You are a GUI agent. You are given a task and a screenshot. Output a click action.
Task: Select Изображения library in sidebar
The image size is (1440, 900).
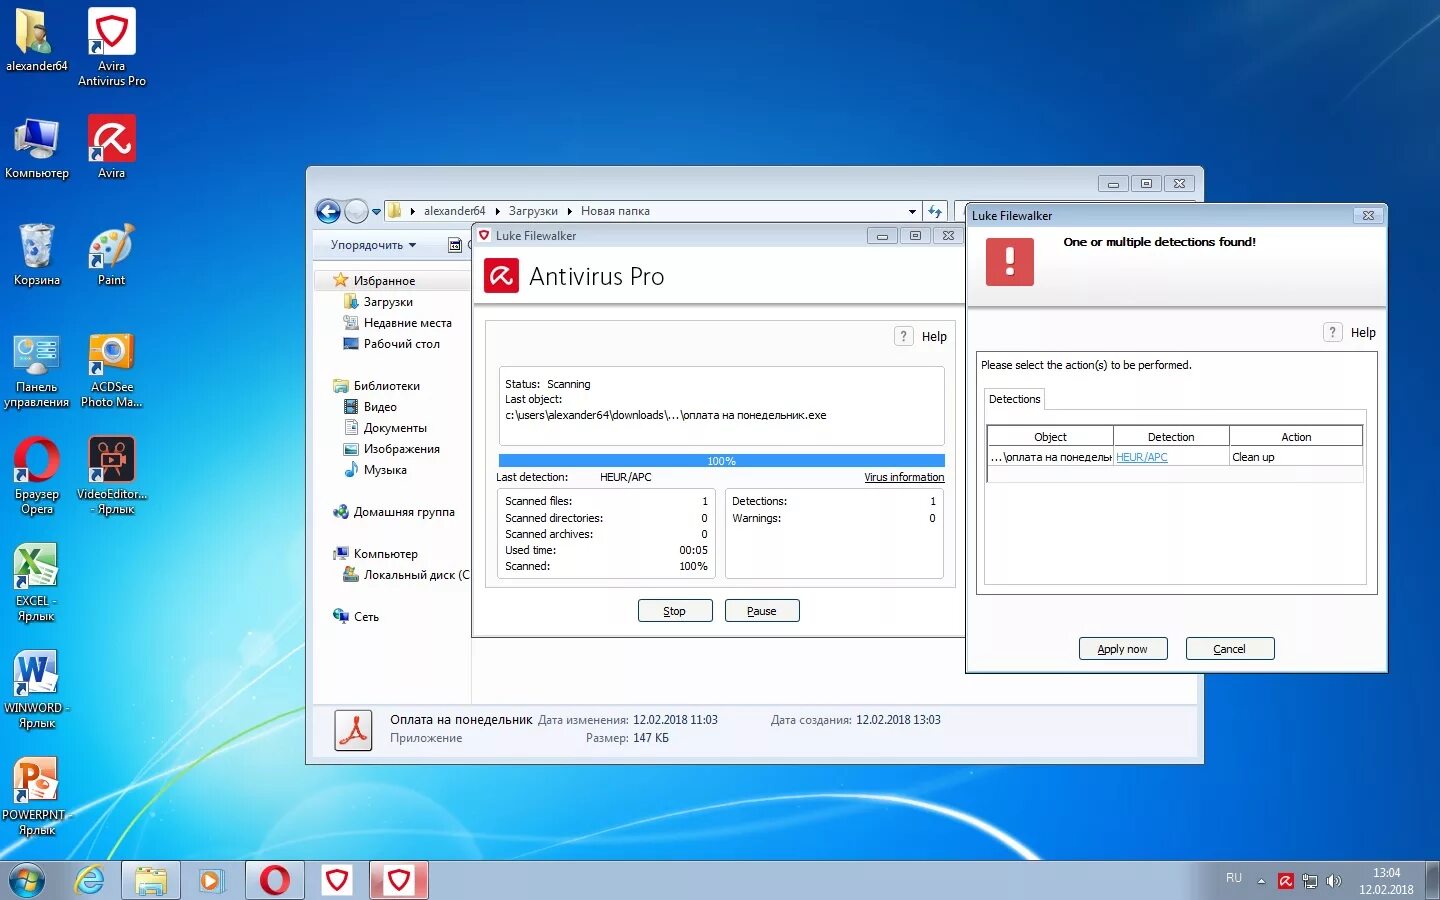401,449
